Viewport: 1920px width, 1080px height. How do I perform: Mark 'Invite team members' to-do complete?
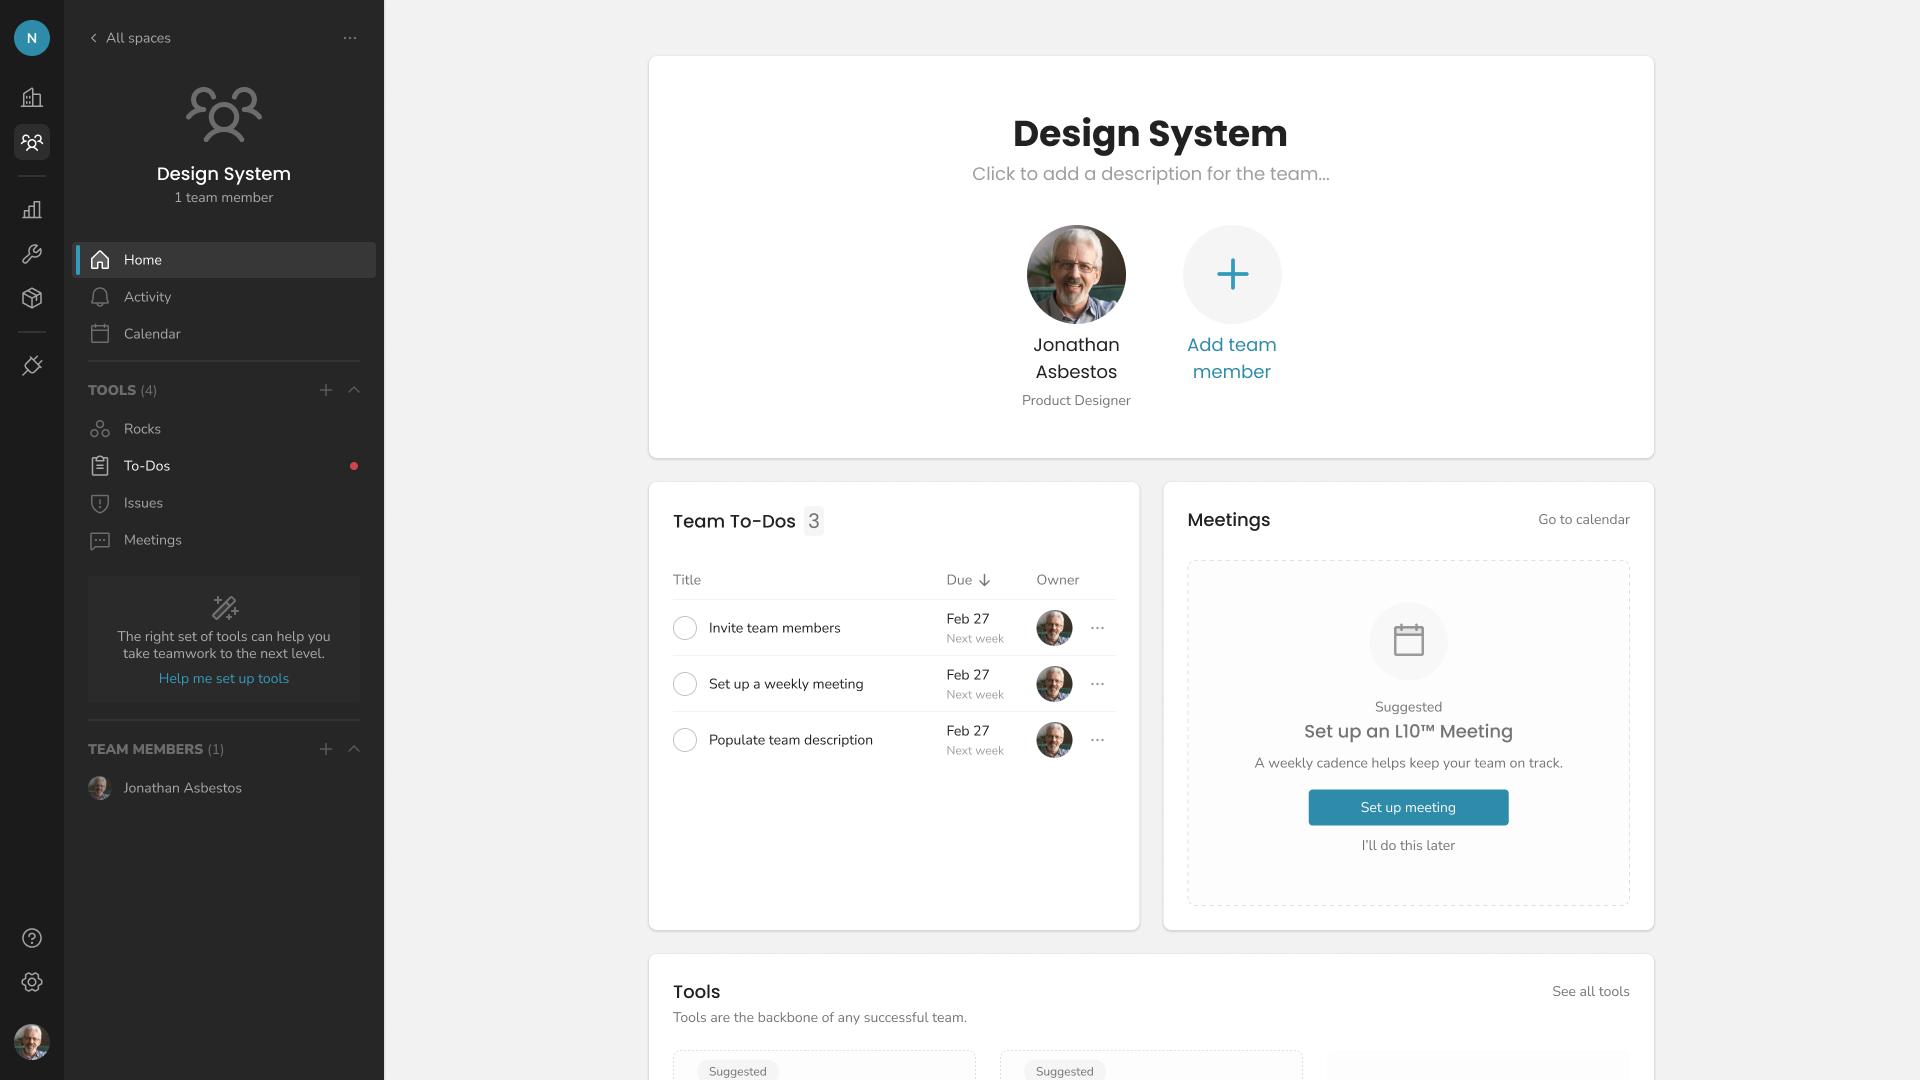point(685,628)
